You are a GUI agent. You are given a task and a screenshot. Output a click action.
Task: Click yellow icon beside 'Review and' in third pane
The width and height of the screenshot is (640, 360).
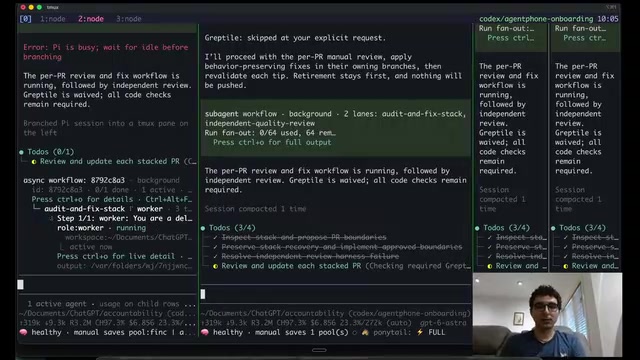click(490, 266)
